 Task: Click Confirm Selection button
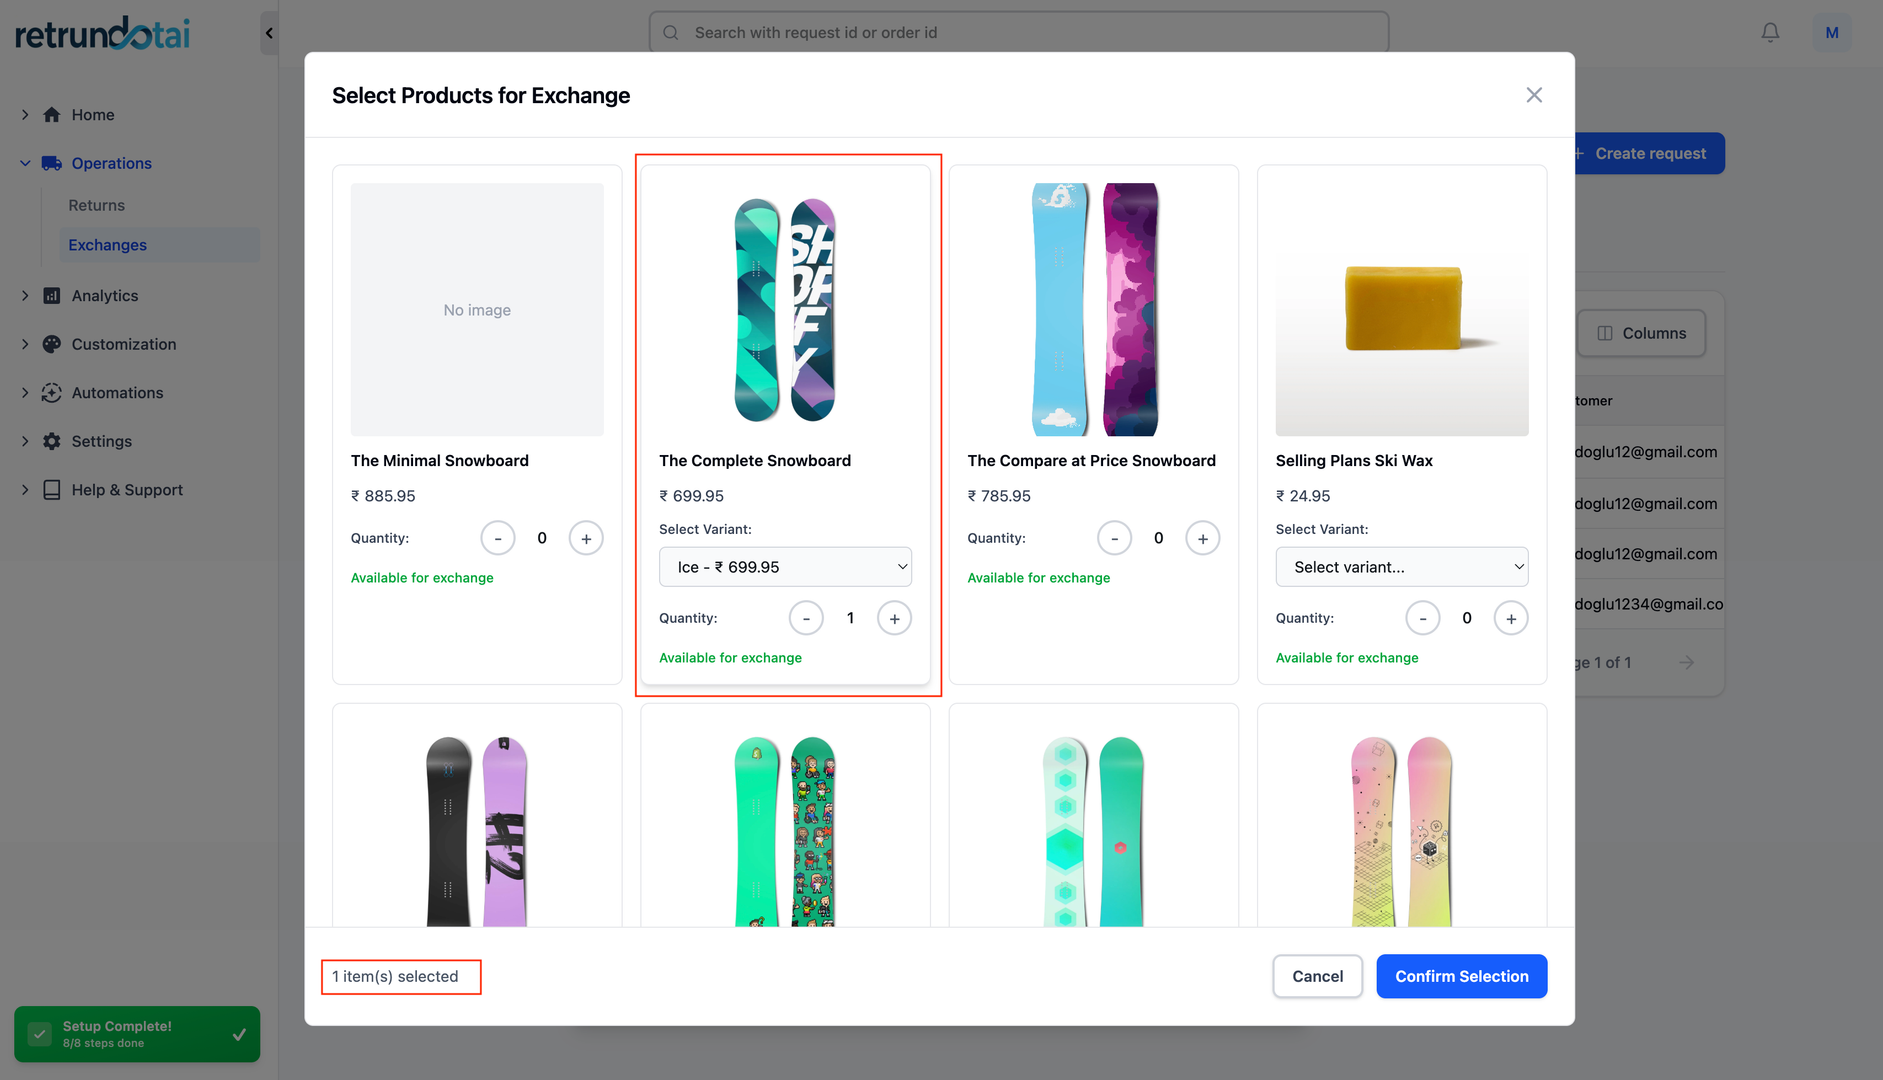tap(1461, 976)
